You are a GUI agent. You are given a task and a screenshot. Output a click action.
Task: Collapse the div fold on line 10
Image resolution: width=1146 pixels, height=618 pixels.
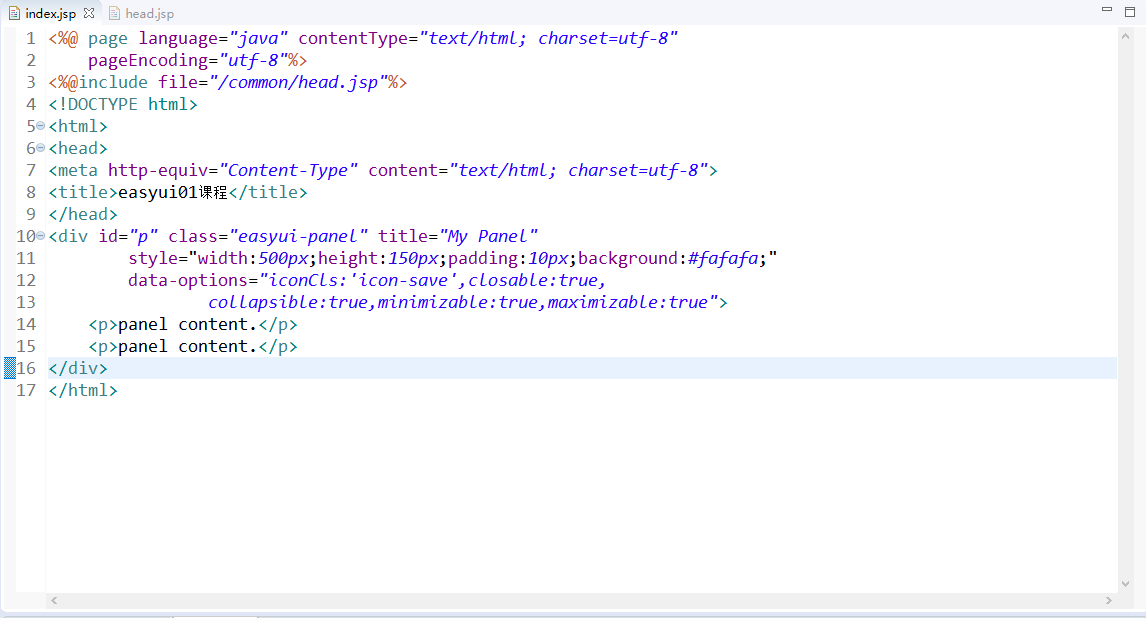(40, 235)
